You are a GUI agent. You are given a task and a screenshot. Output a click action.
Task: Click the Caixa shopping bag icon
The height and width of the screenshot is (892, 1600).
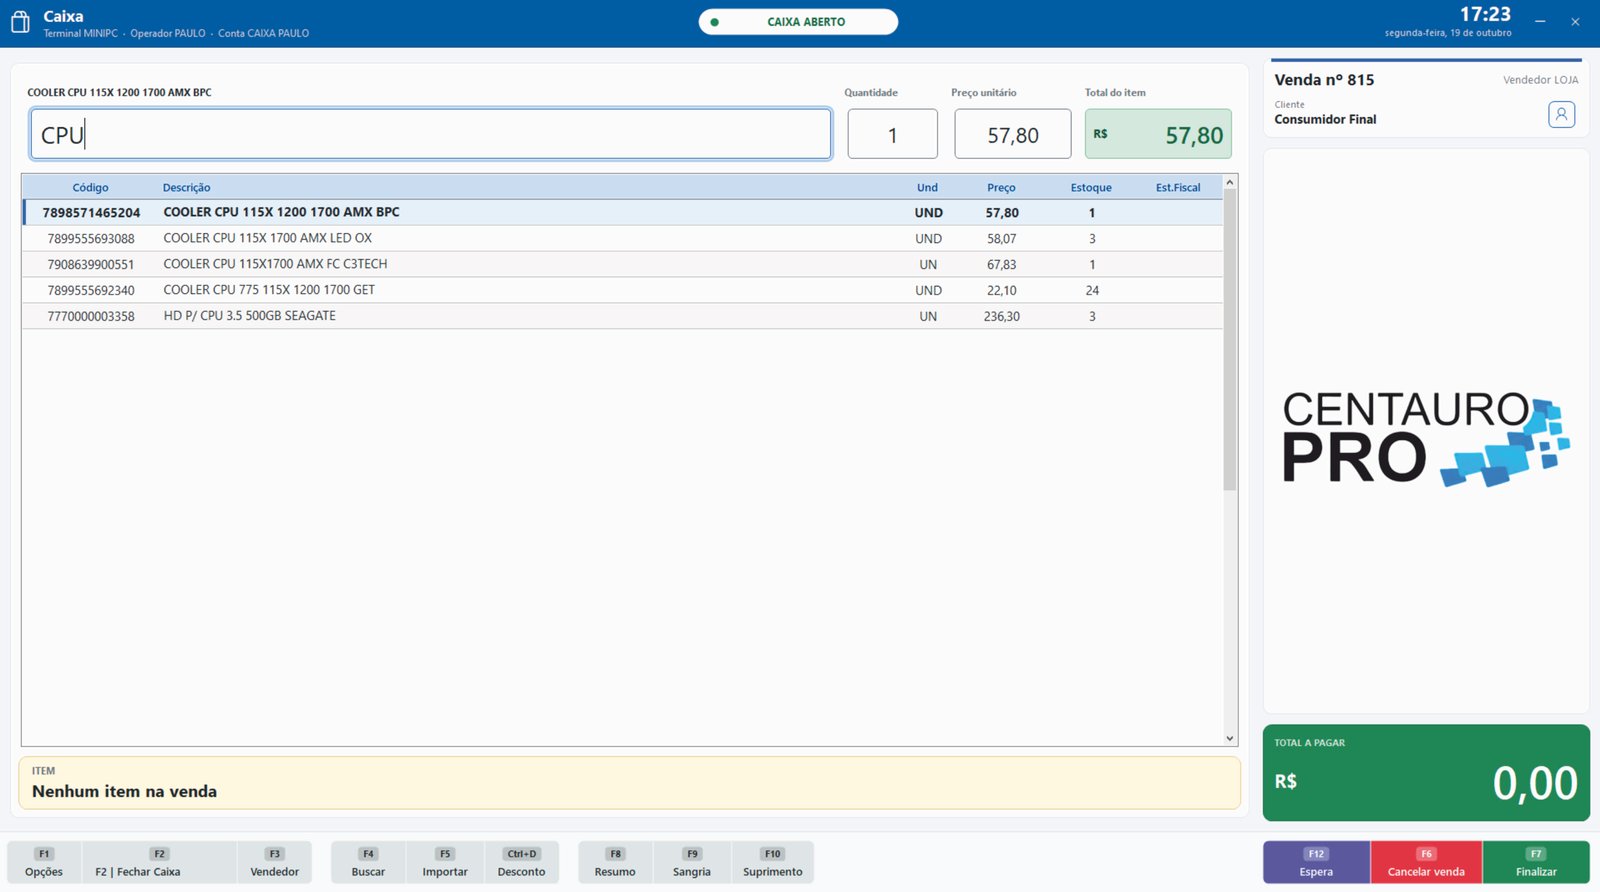(20, 22)
